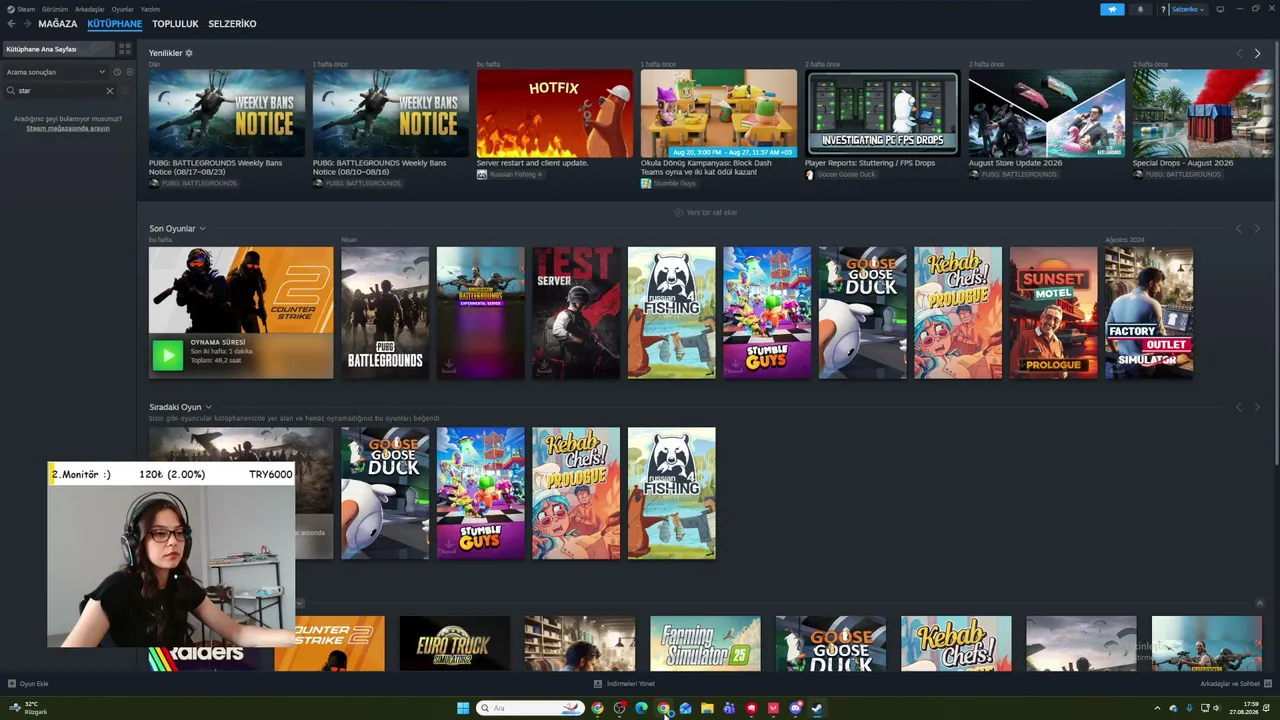Image resolution: width=1280 pixels, height=720 pixels.
Task: Select the Sunset Motel Prologue cover
Action: tap(1054, 313)
